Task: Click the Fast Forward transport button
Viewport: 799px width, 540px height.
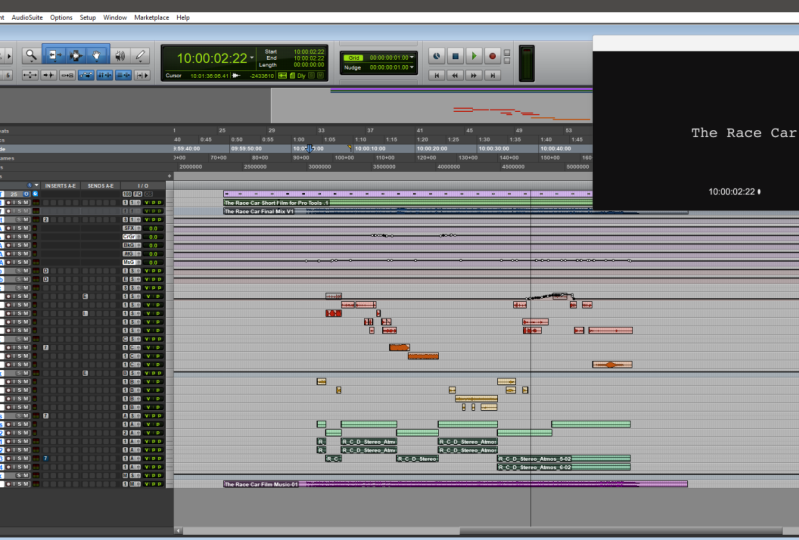Action: [x=474, y=75]
